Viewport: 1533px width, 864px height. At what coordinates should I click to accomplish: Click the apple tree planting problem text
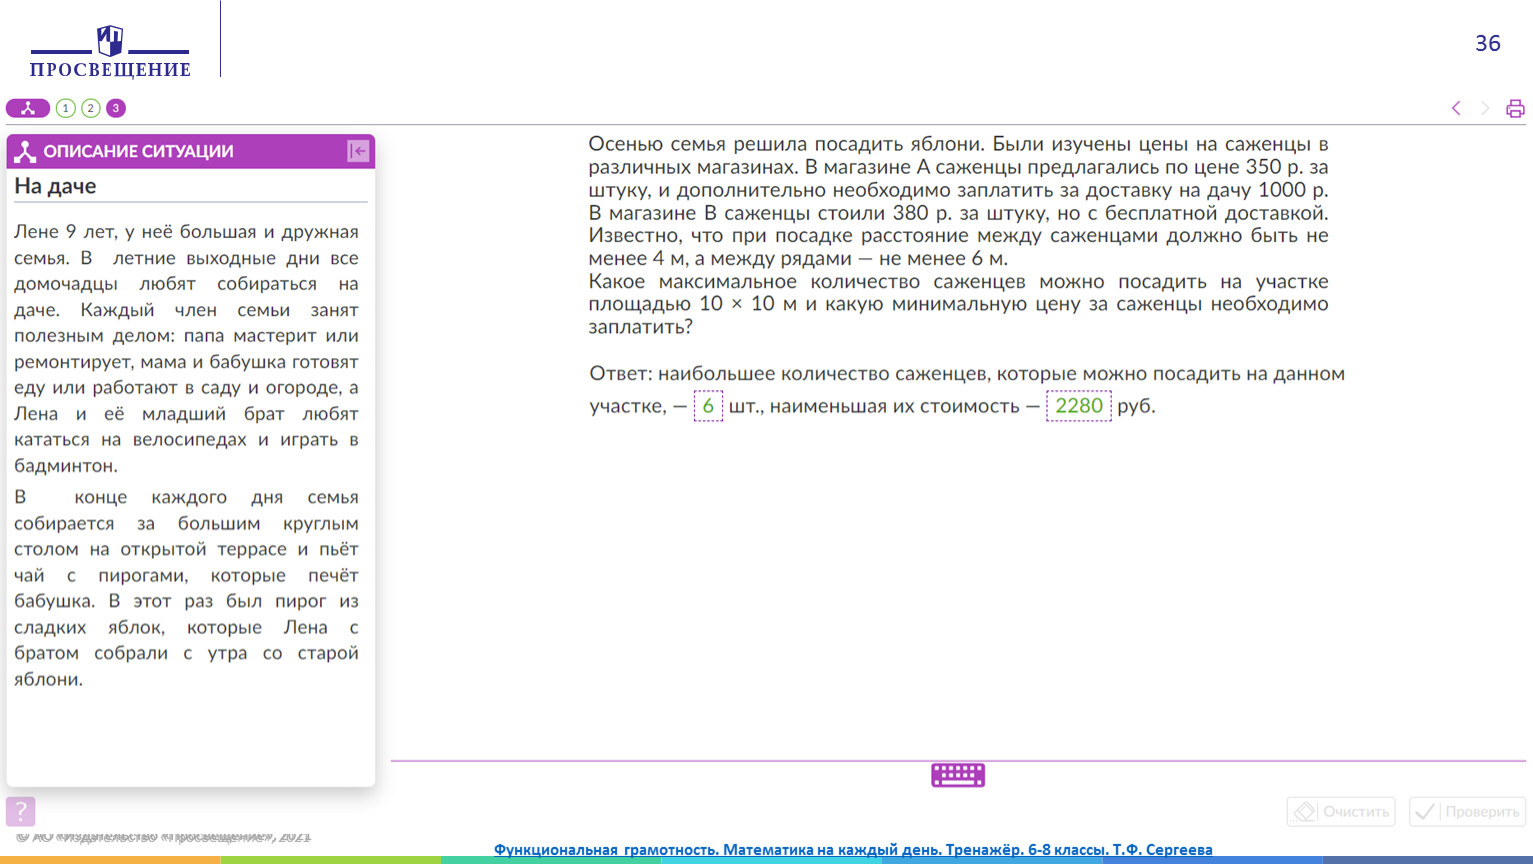click(958, 235)
